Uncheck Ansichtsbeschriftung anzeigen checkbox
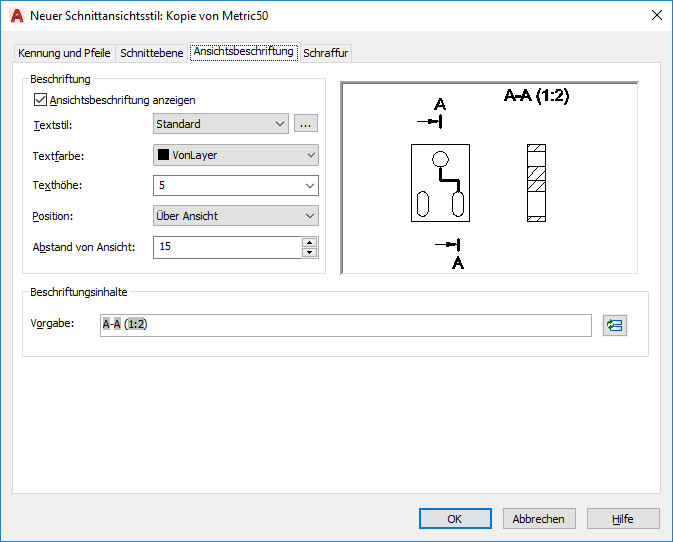This screenshot has height=542, width=673. click(x=40, y=100)
